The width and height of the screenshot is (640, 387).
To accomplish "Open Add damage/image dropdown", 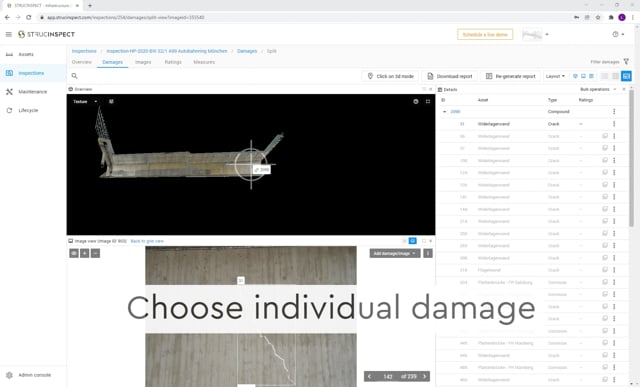I will [x=395, y=254].
